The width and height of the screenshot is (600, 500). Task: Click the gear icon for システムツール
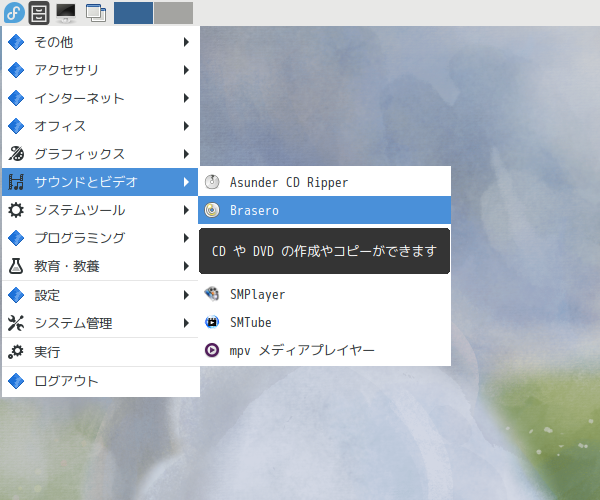click(16, 210)
